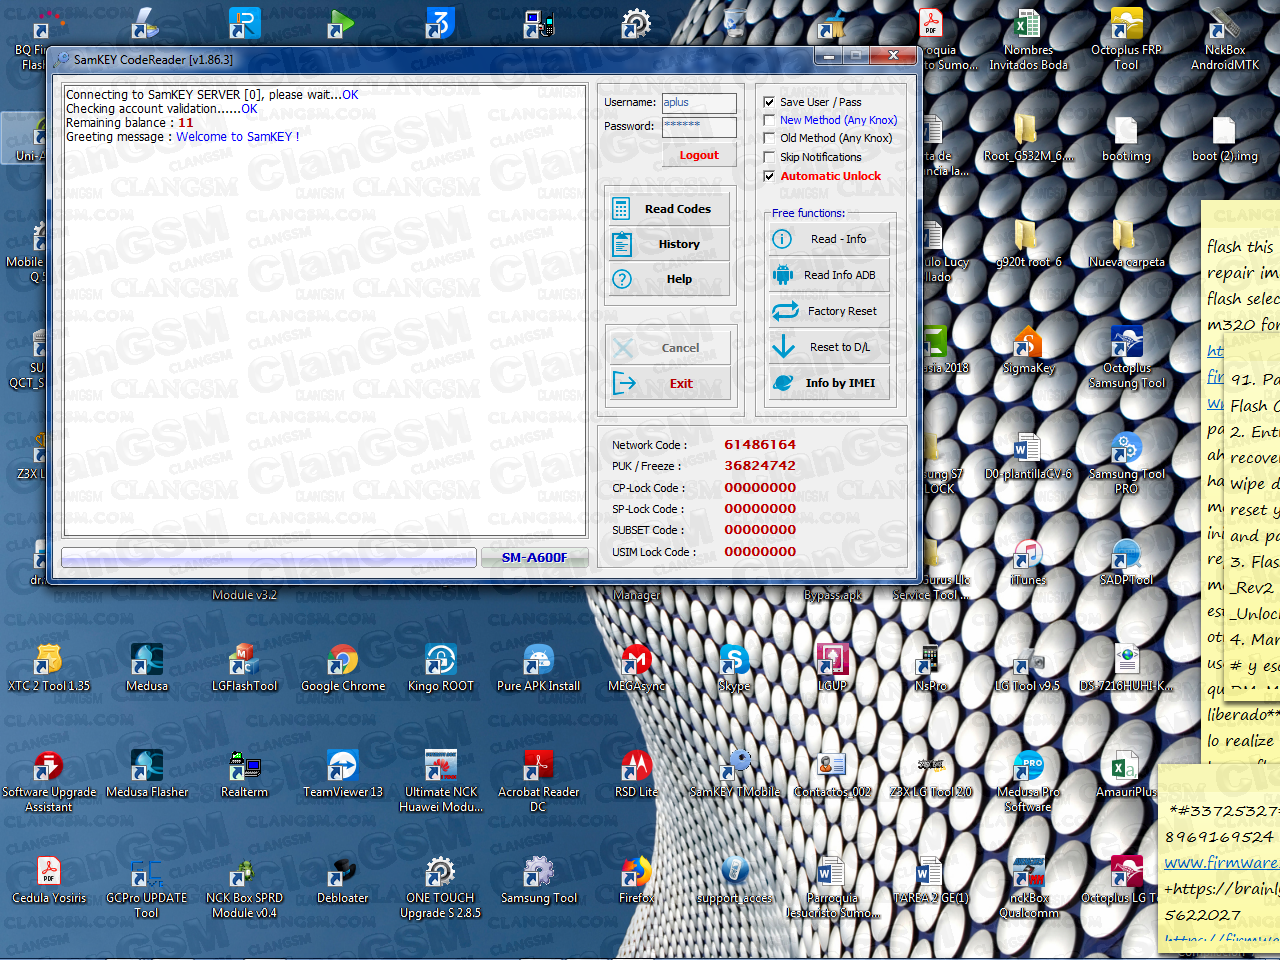Click the progress bar in SamKEY

pyautogui.click(x=269, y=558)
